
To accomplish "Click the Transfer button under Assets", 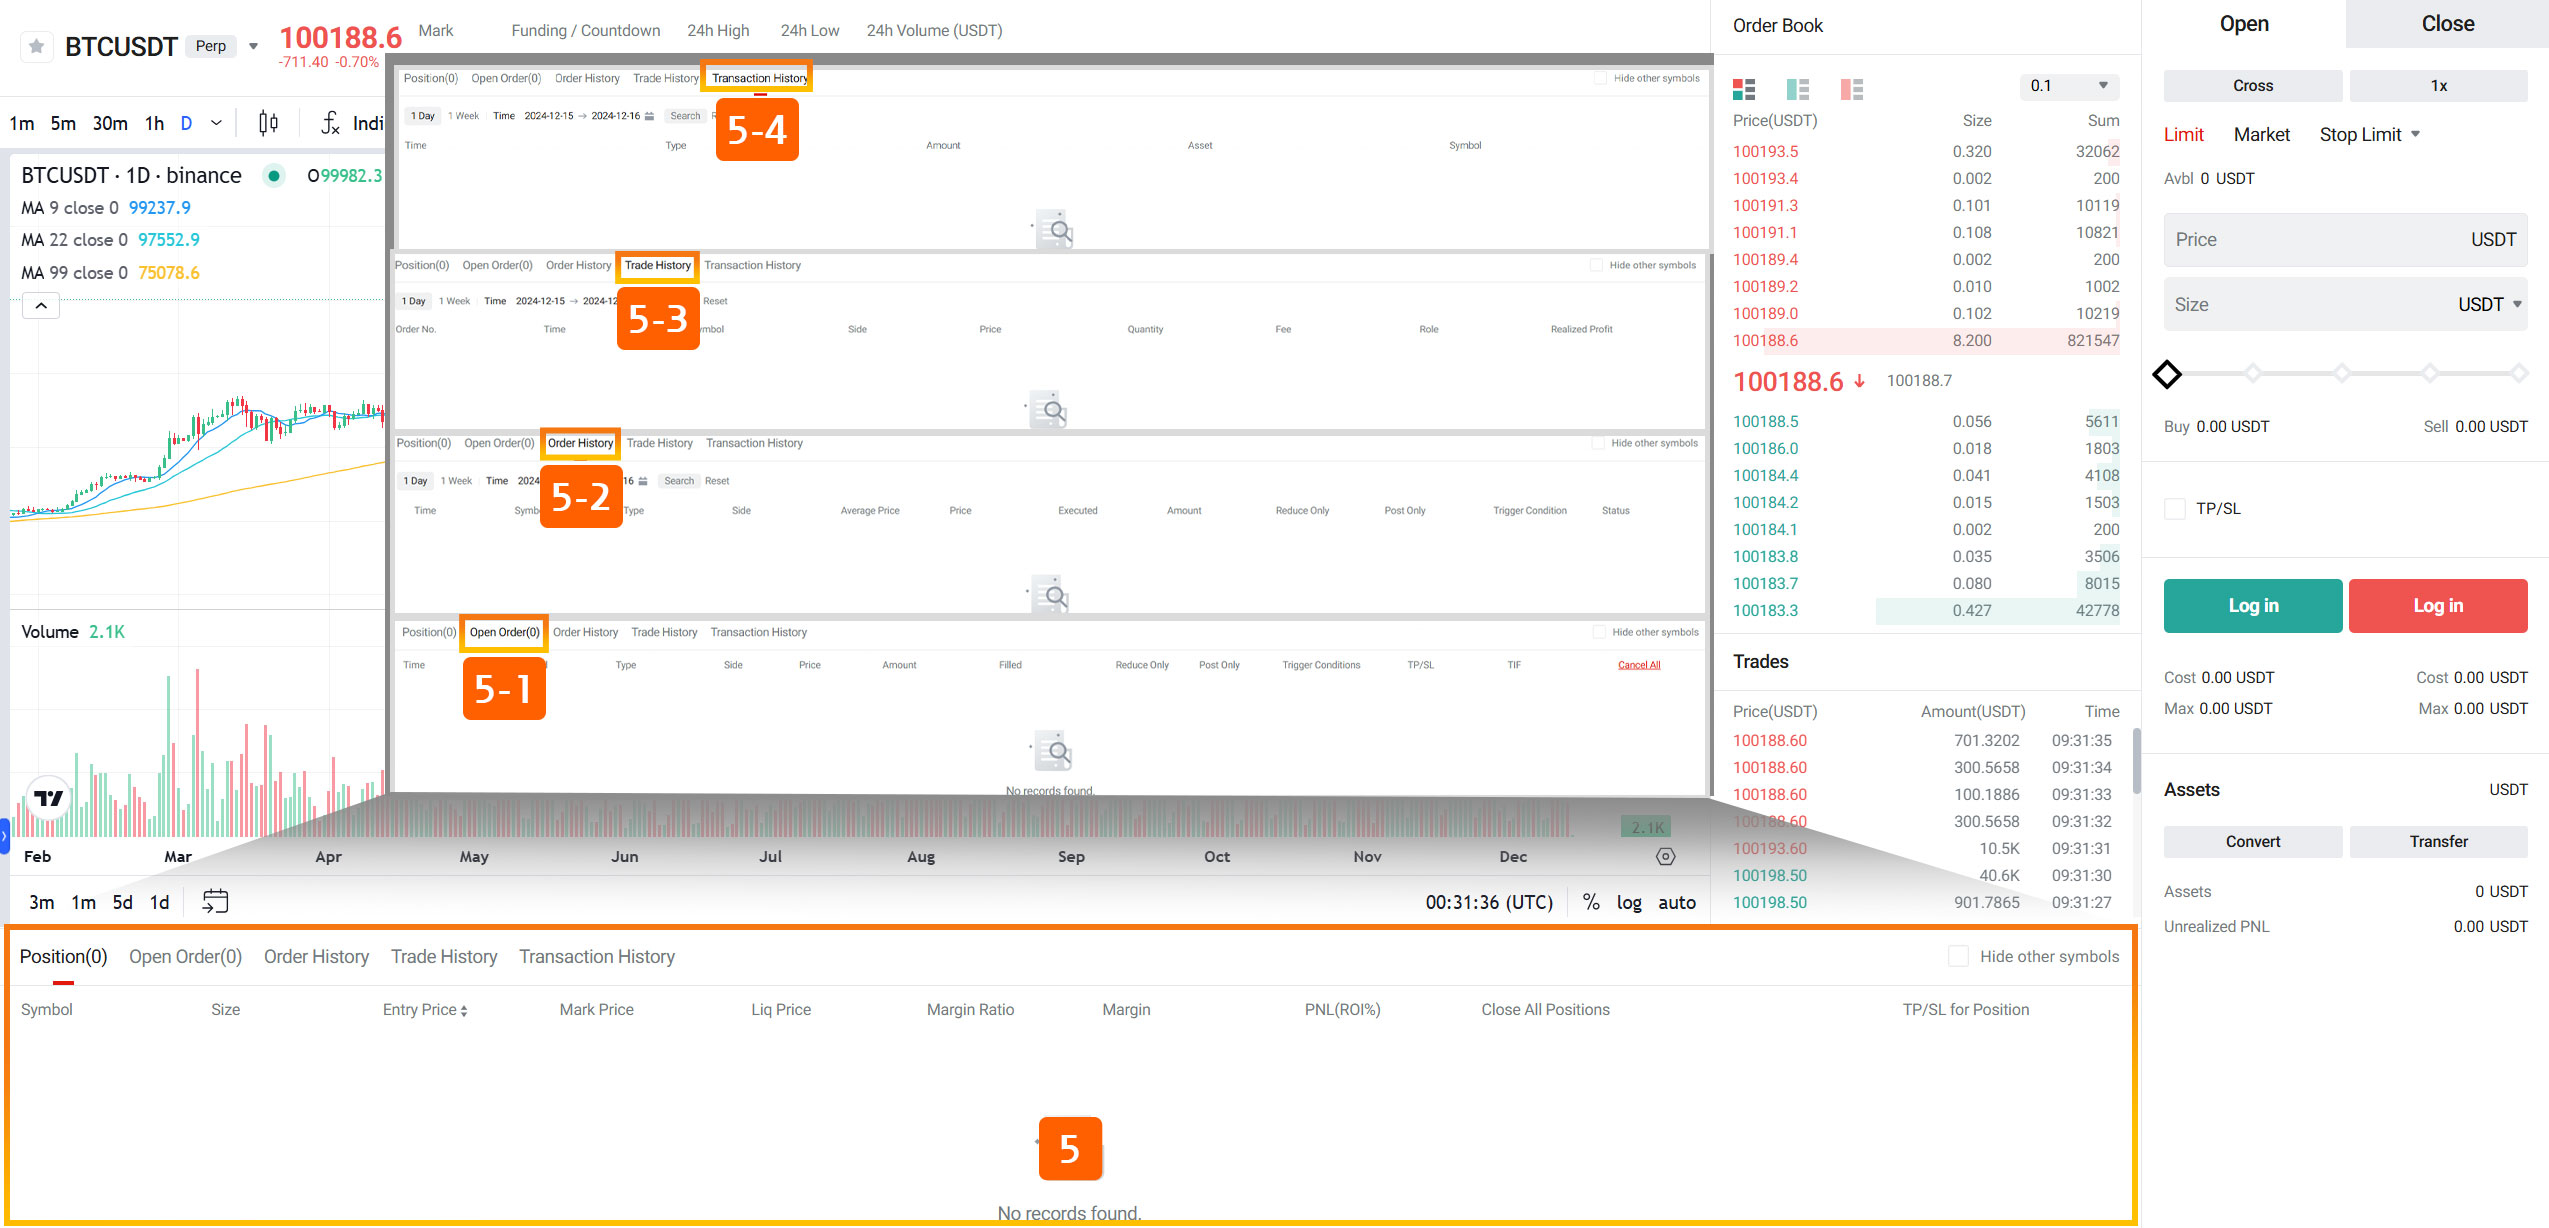I will click(2438, 842).
